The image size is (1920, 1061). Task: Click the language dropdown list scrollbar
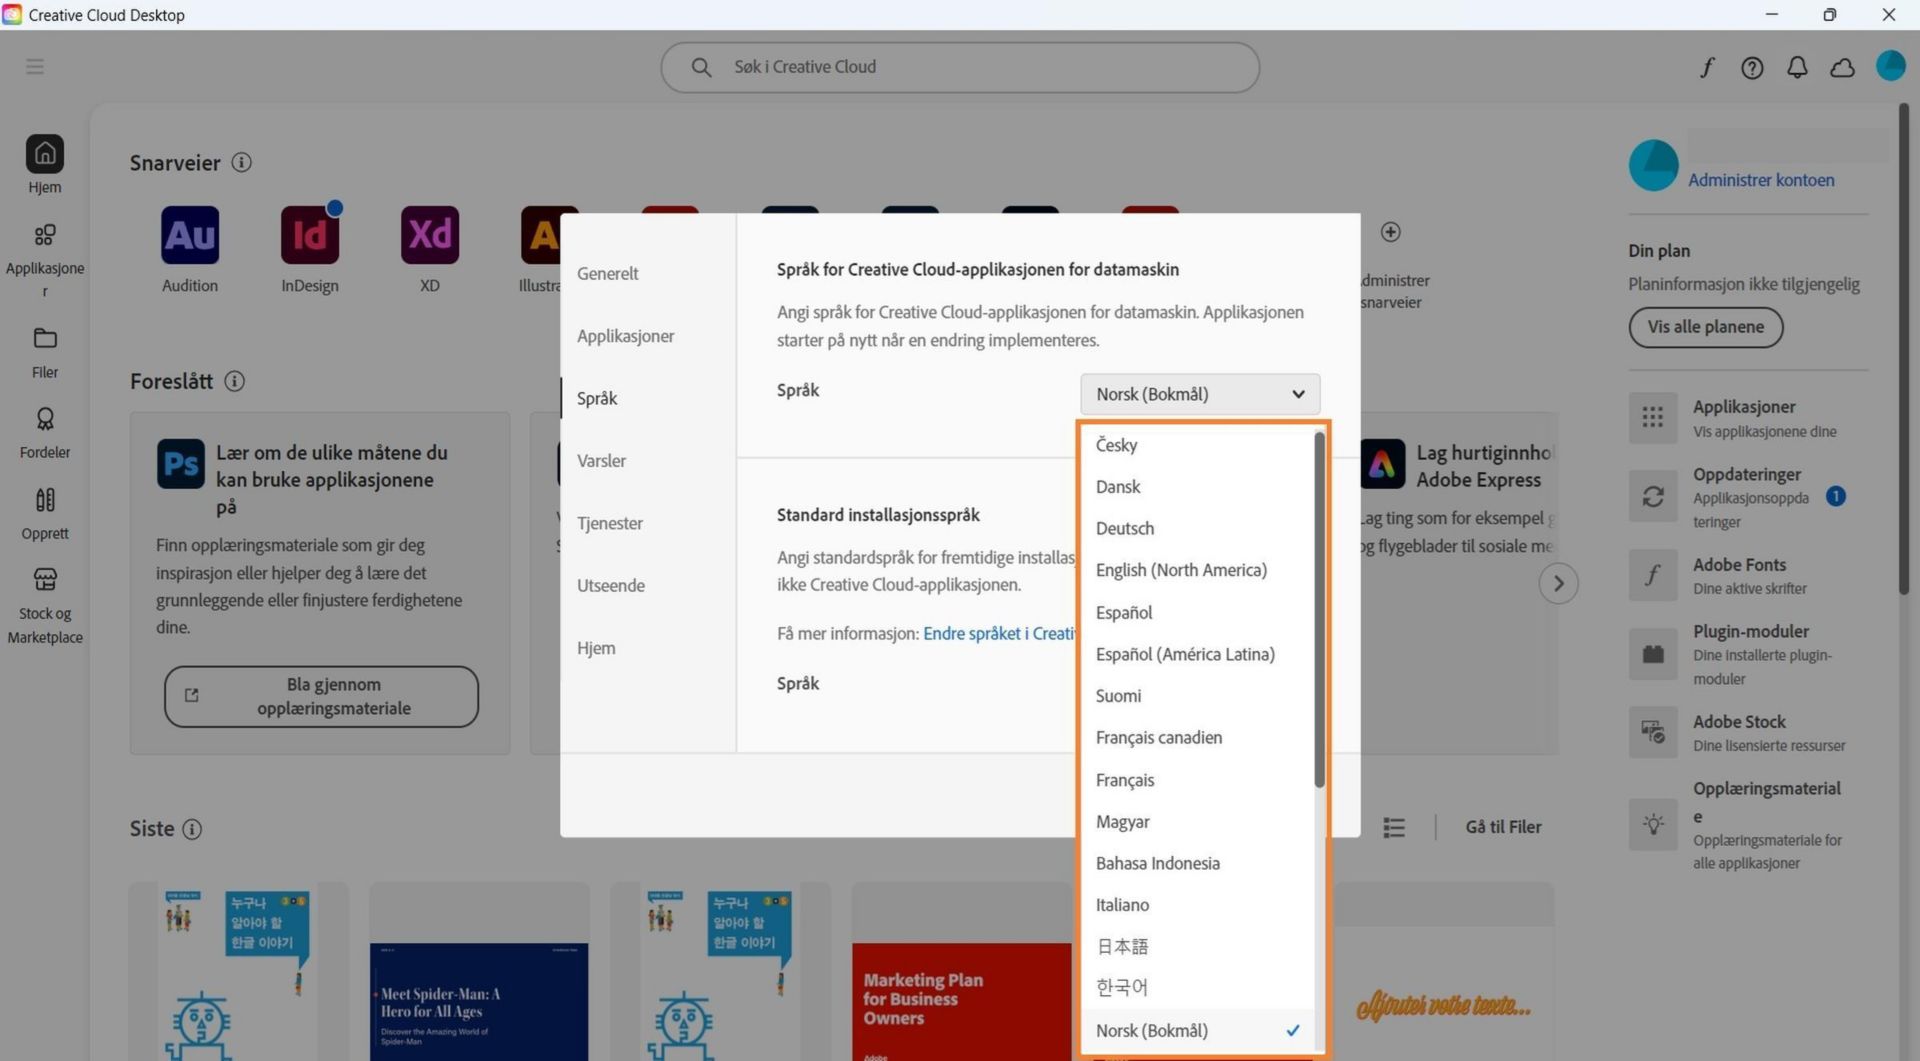(1319, 610)
